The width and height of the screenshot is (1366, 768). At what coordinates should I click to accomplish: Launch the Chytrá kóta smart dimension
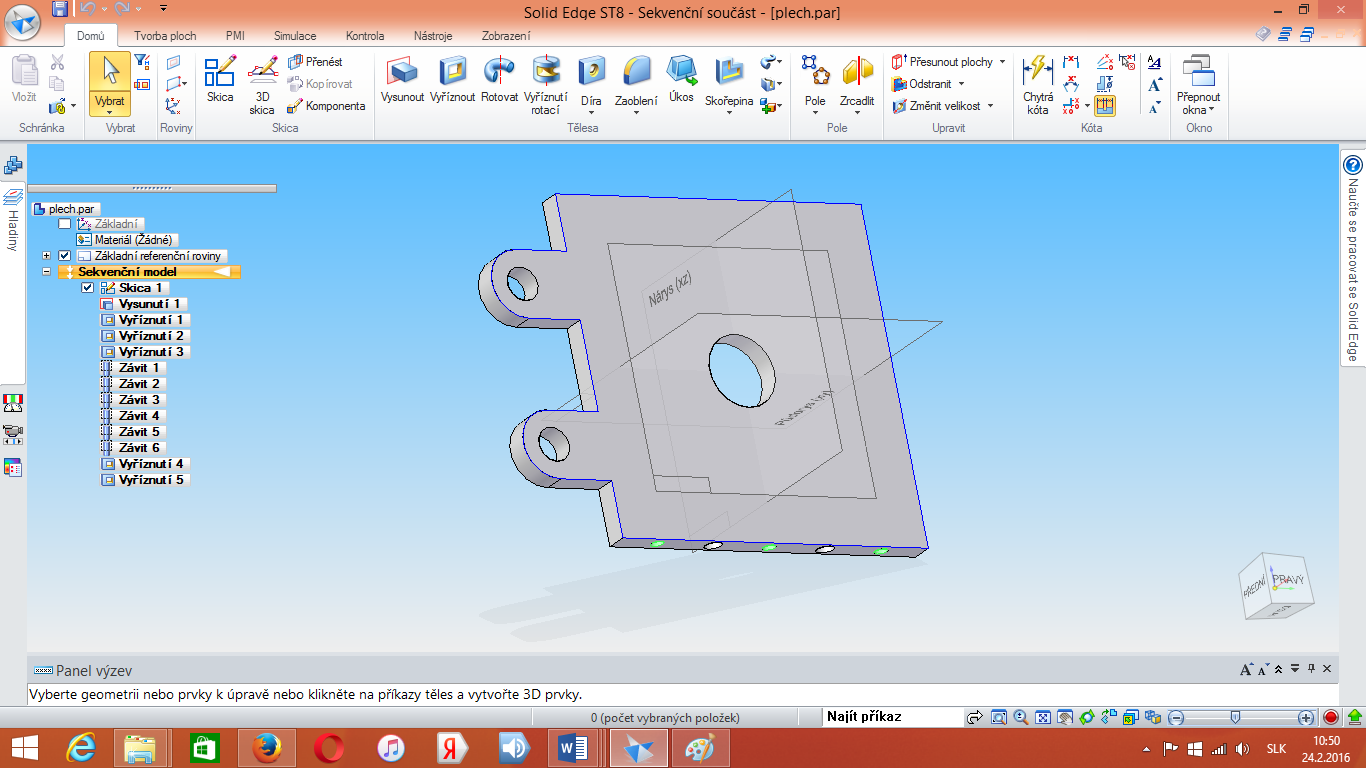[x=1038, y=85]
